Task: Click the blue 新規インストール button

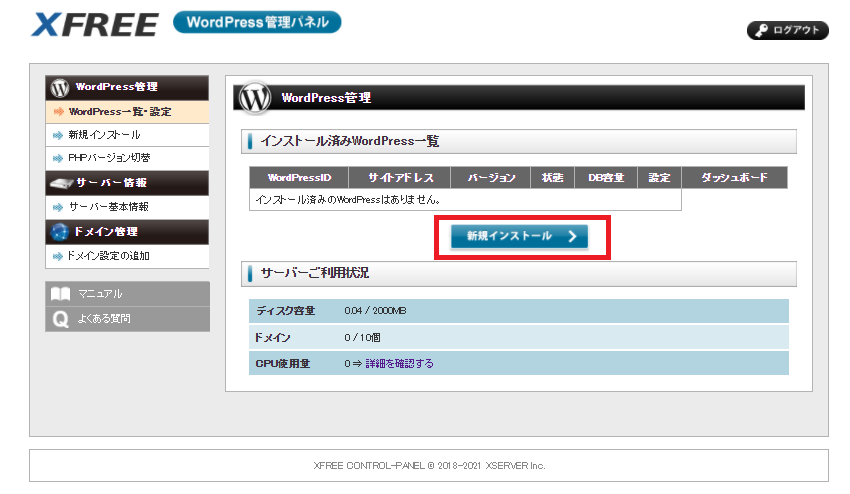Action: coord(519,236)
